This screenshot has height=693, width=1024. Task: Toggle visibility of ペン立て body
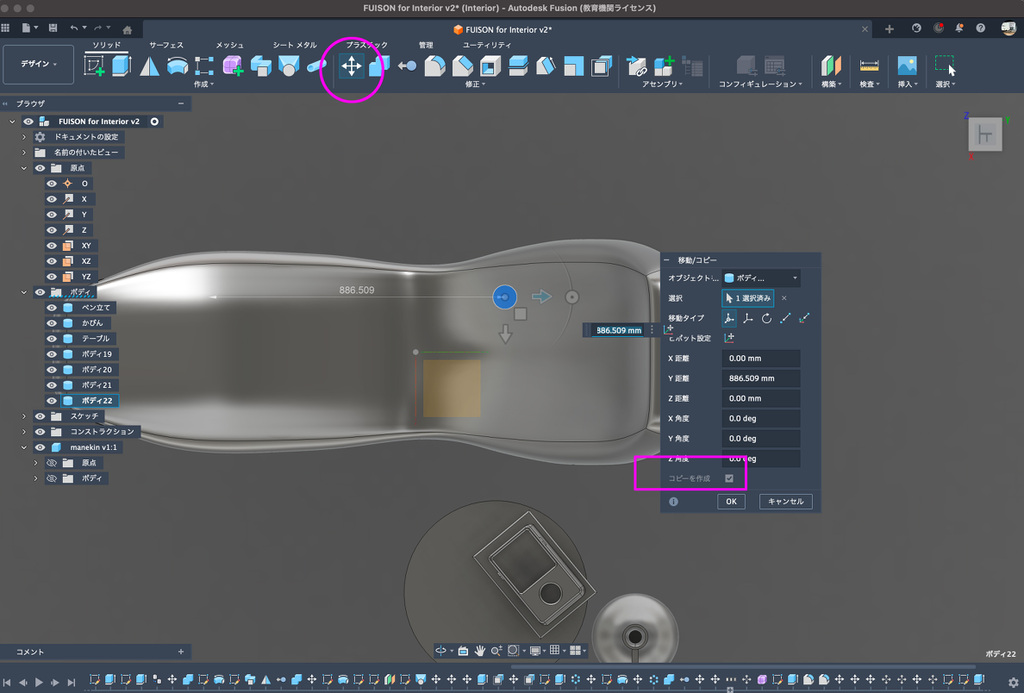51,308
